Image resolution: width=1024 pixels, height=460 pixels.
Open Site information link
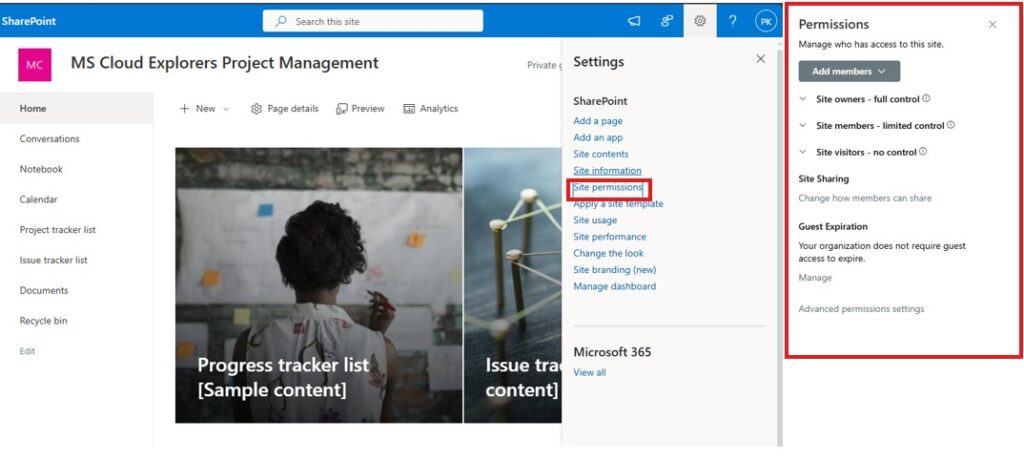tap(607, 171)
